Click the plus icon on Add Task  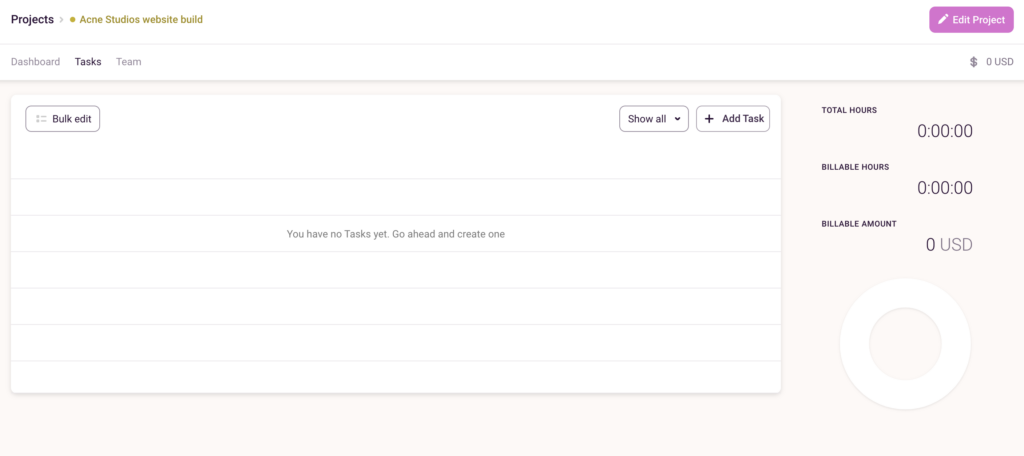[709, 119]
